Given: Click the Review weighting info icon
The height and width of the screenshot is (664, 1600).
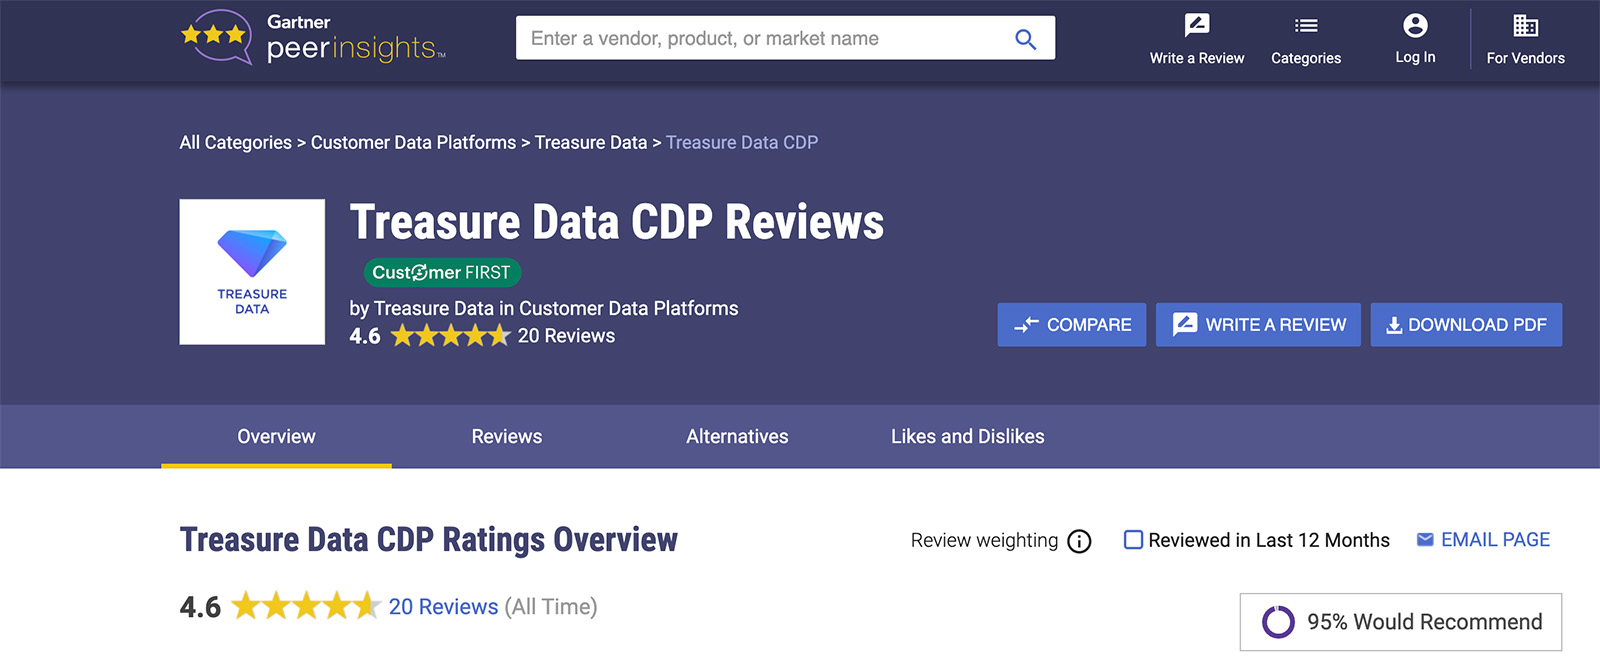Looking at the screenshot, I should [x=1079, y=541].
